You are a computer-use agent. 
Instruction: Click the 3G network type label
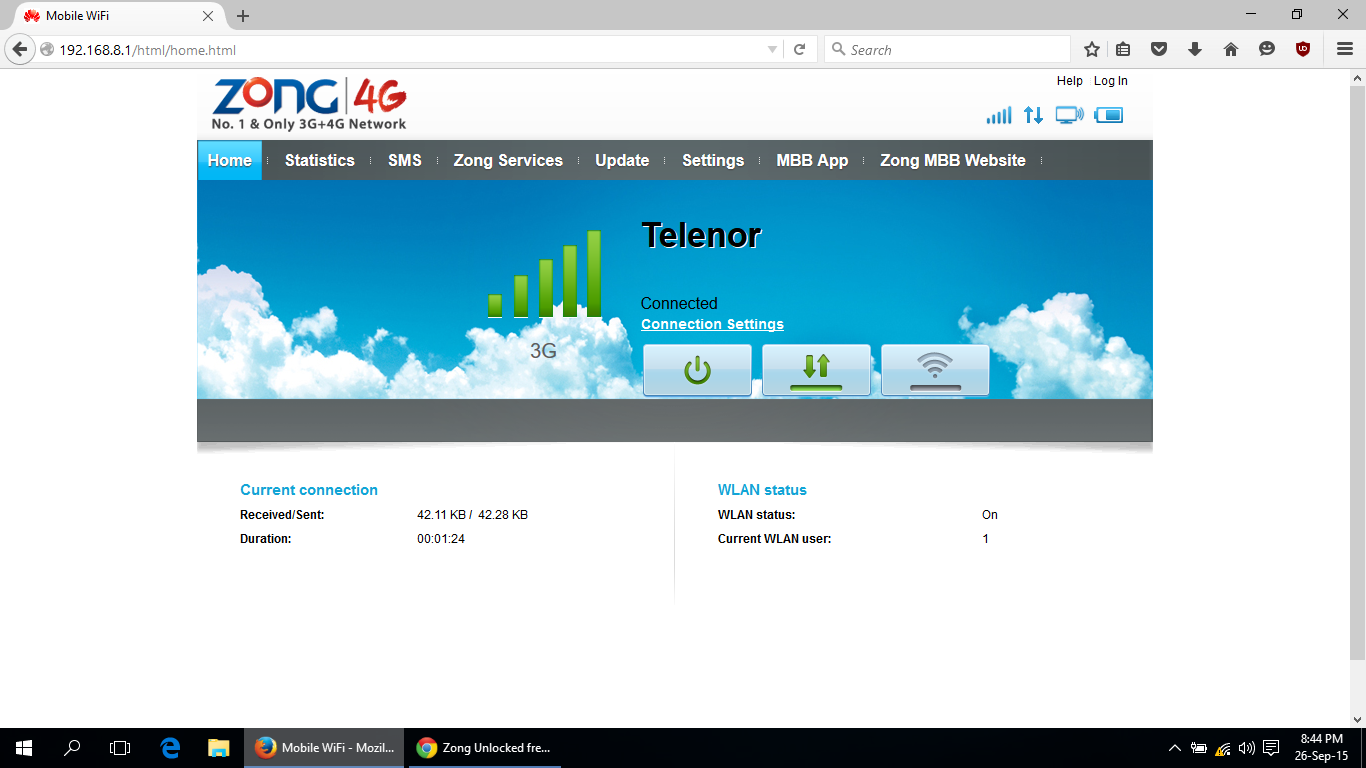tap(543, 351)
